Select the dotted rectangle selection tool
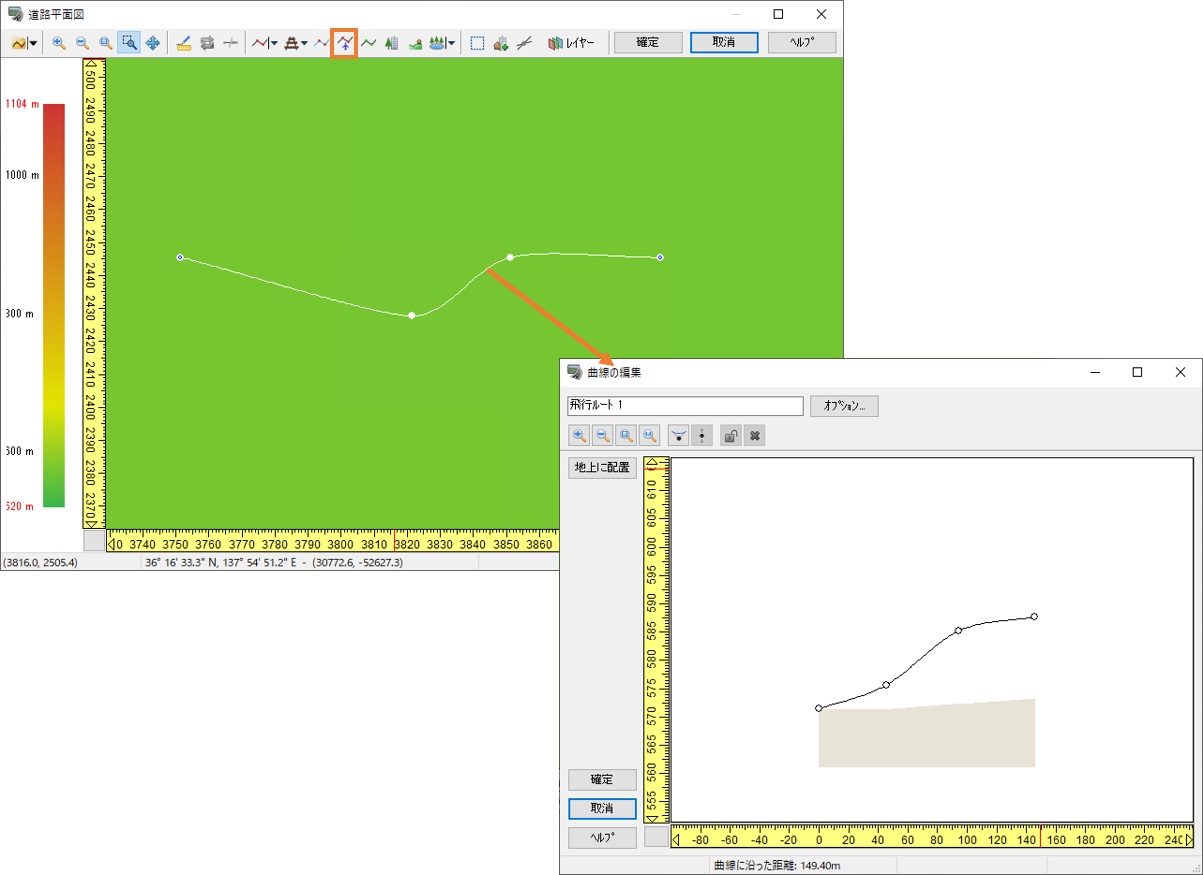 [477, 43]
